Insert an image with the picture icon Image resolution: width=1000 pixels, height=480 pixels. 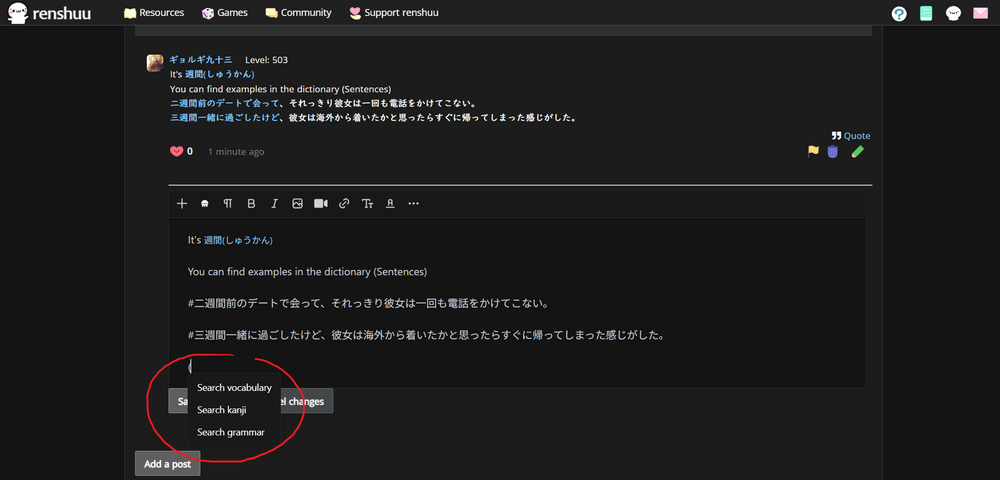pos(297,203)
